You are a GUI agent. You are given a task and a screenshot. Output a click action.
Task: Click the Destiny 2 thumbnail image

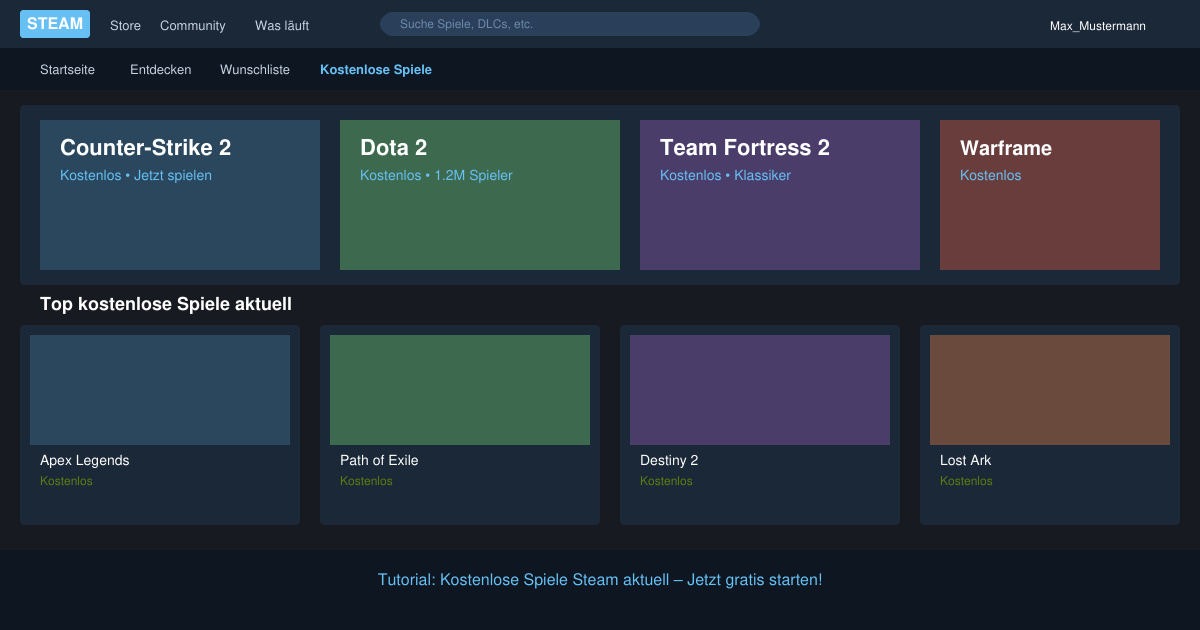click(760, 390)
